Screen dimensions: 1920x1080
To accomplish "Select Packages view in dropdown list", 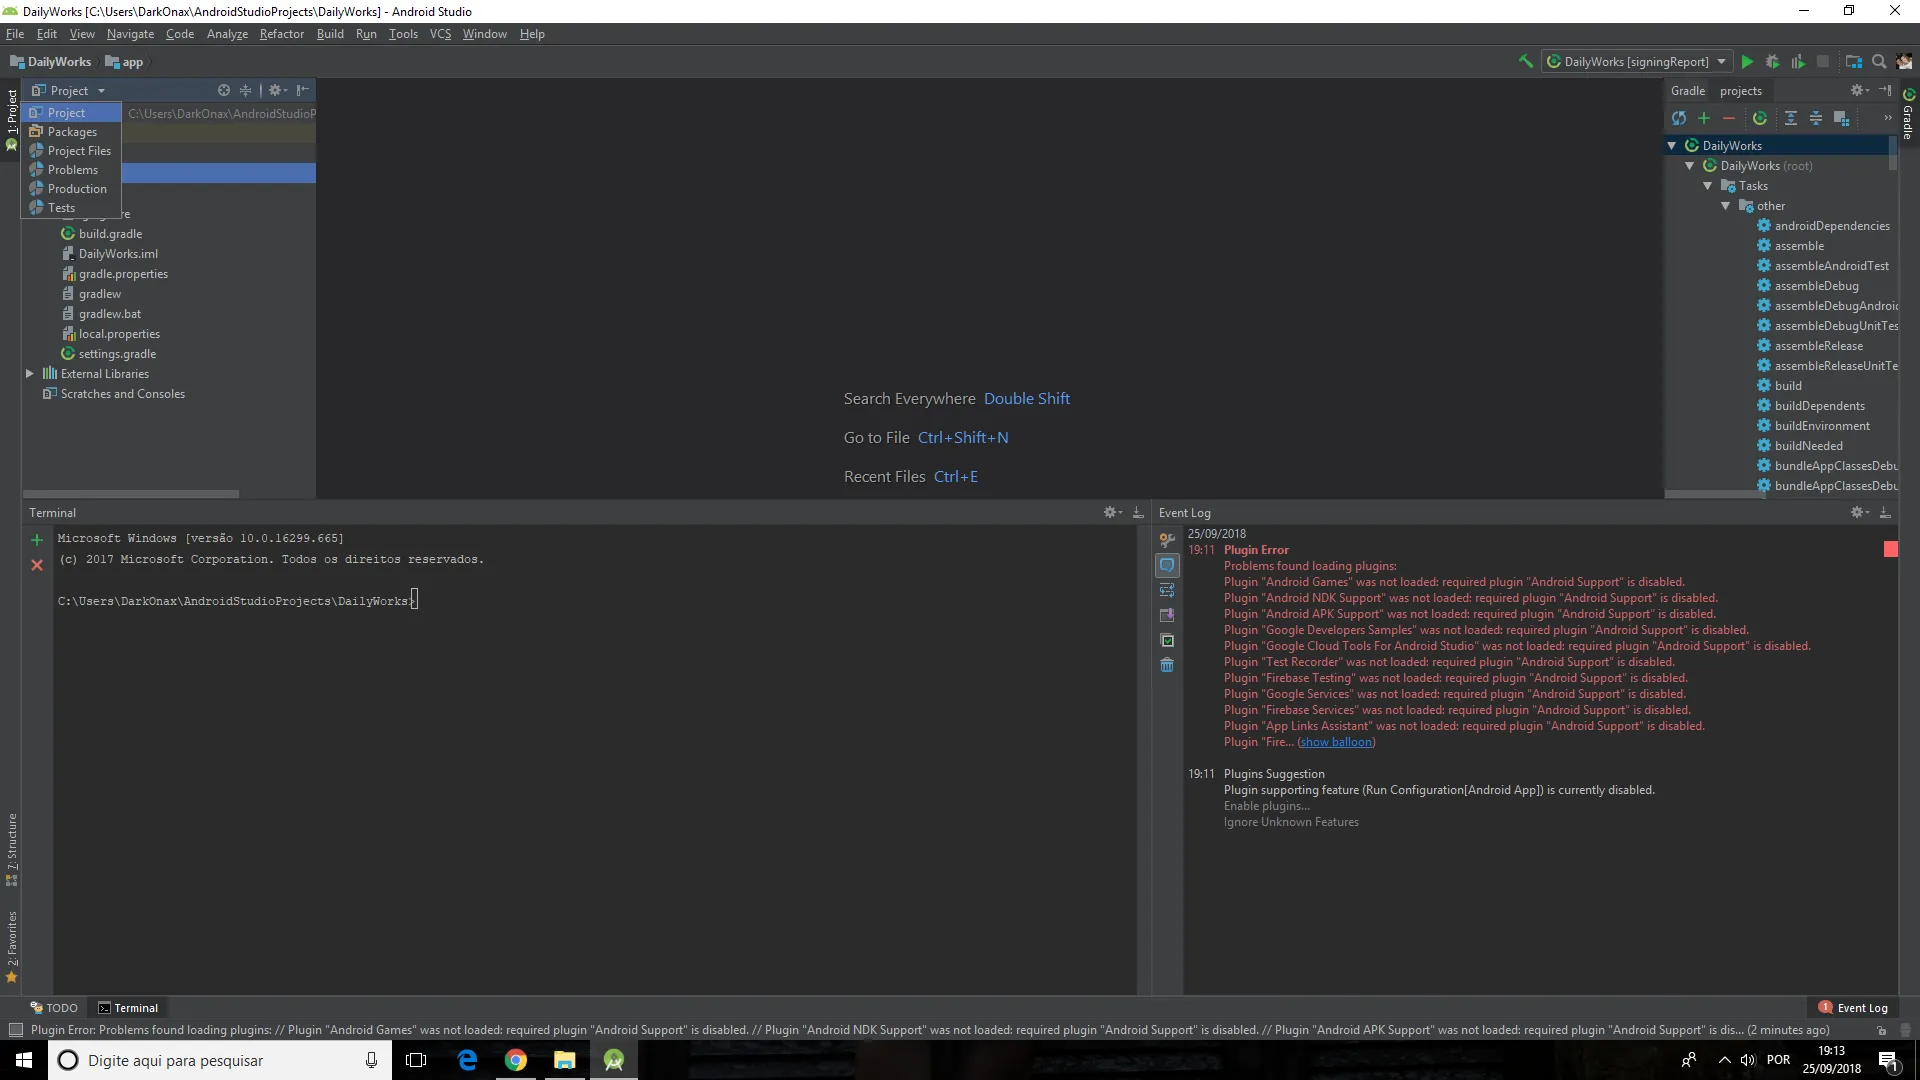I will click(x=72, y=132).
